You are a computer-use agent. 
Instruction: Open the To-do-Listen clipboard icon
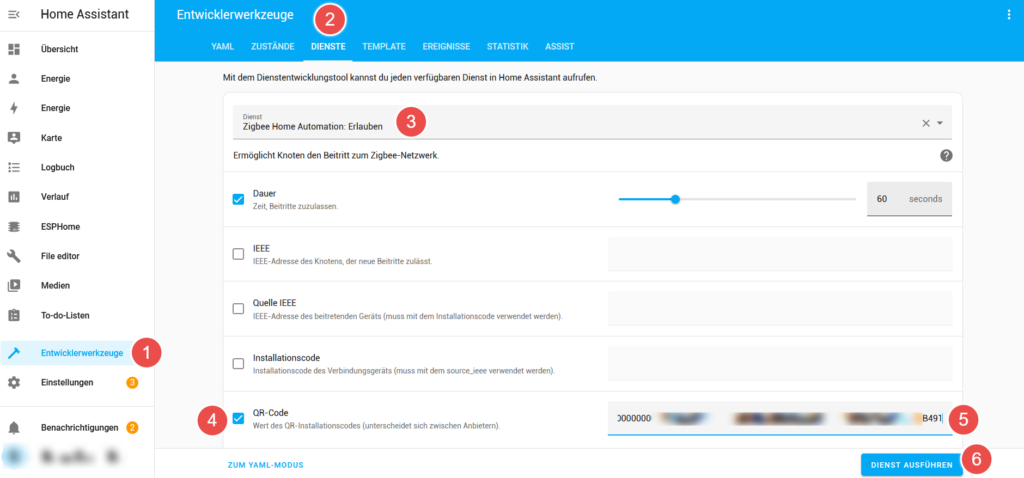tap(14, 315)
